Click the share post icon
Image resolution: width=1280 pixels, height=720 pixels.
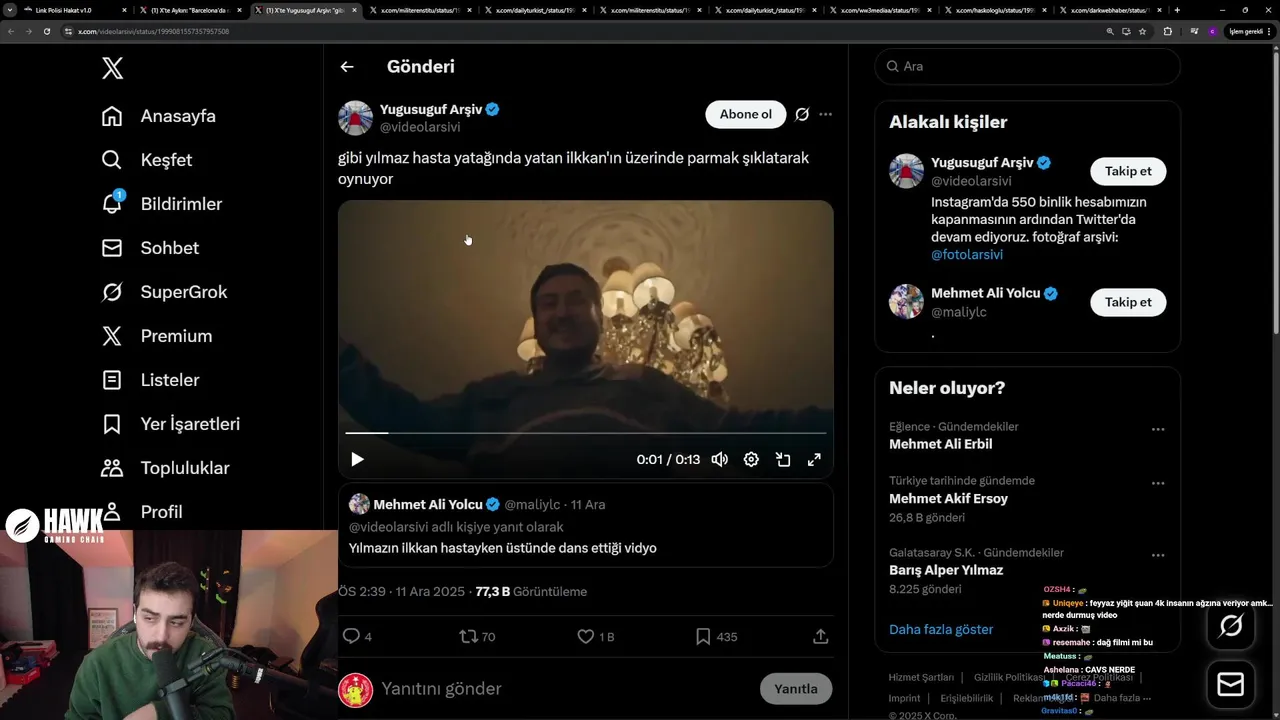821,636
